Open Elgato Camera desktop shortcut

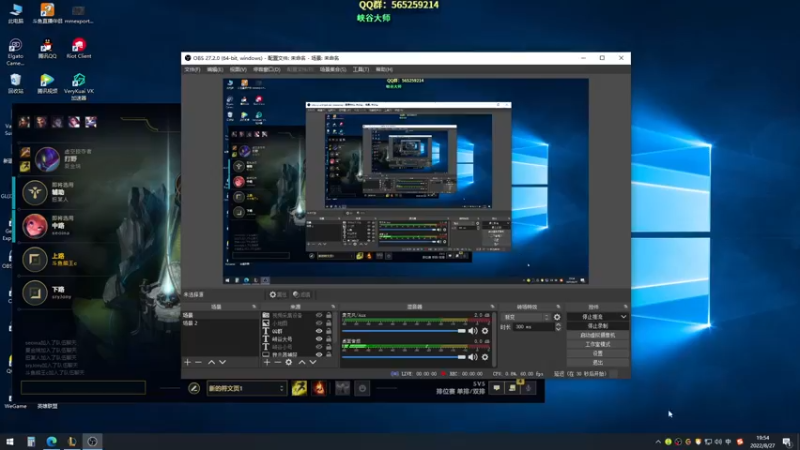15,52
